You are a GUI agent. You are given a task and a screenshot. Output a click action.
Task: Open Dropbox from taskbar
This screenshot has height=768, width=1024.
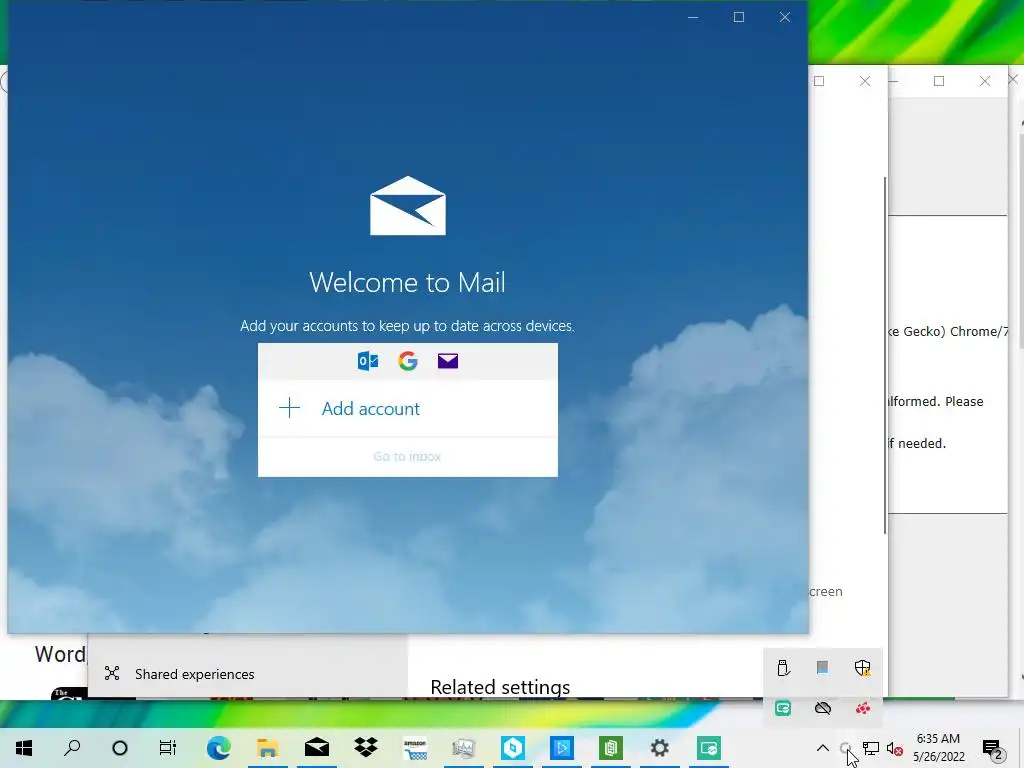(366, 748)
